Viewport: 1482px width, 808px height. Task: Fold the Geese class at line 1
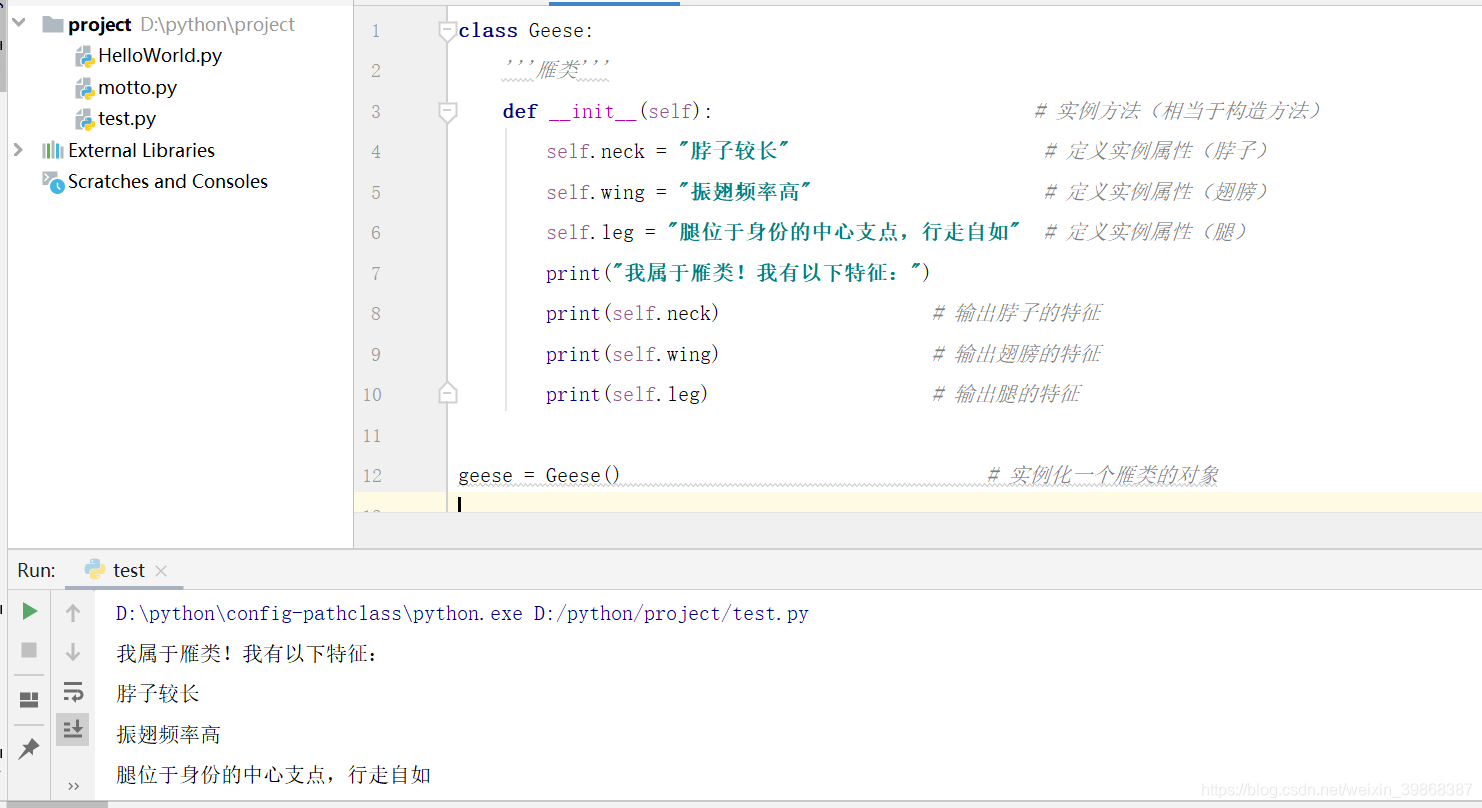point(447,32)
